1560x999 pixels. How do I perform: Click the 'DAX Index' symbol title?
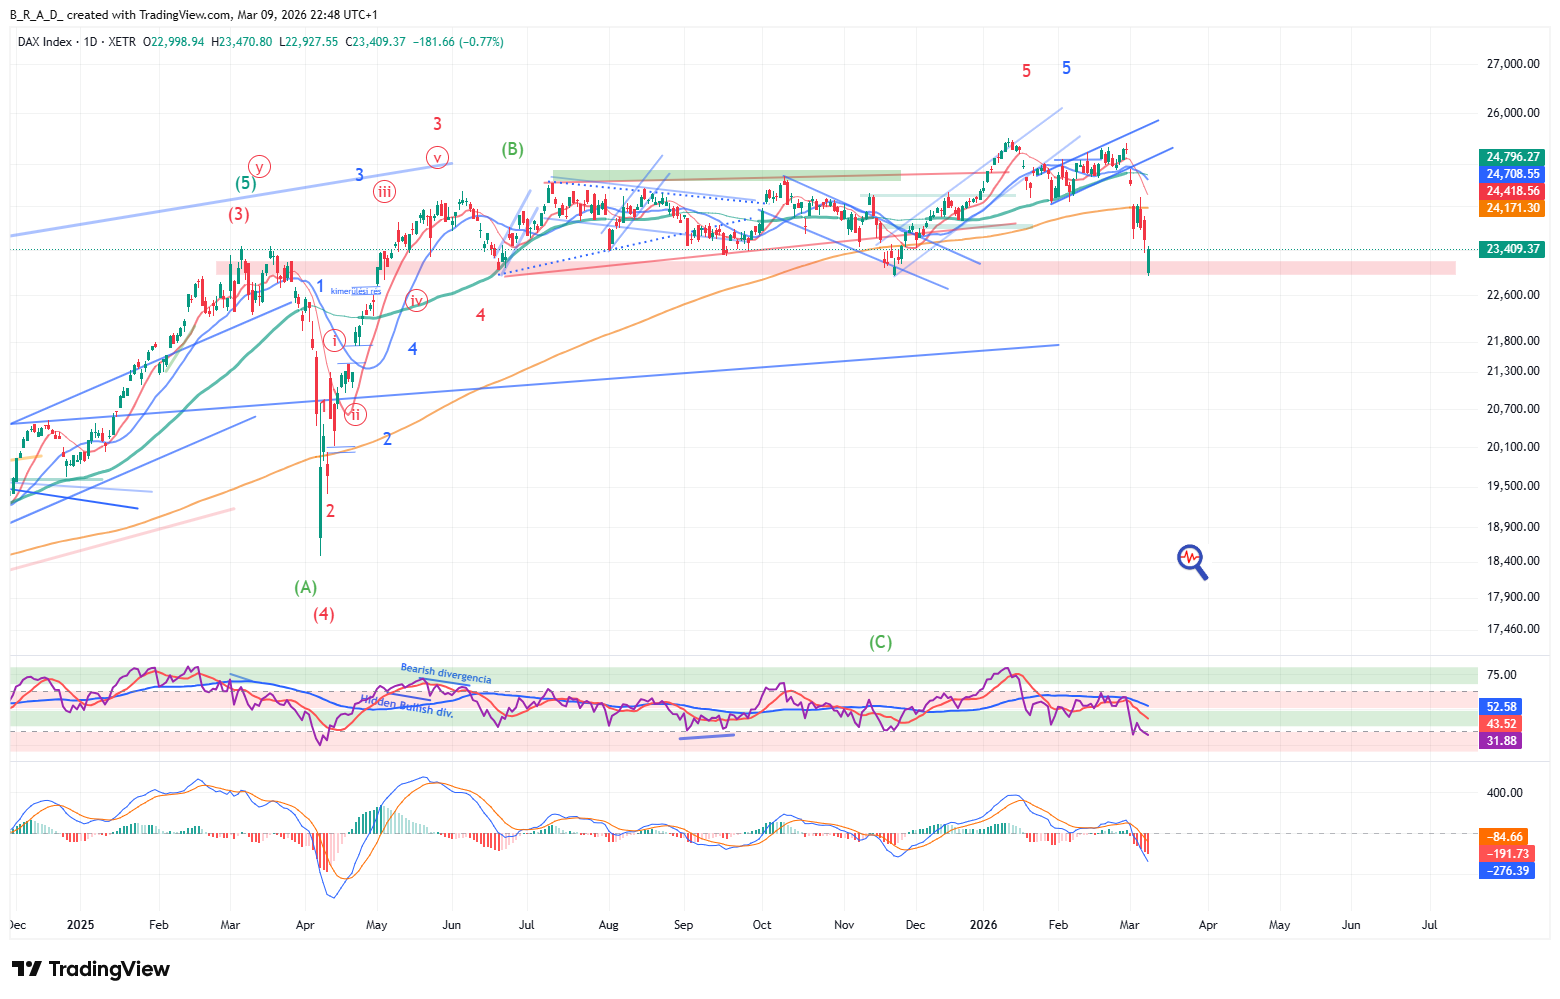pos(45,42)
